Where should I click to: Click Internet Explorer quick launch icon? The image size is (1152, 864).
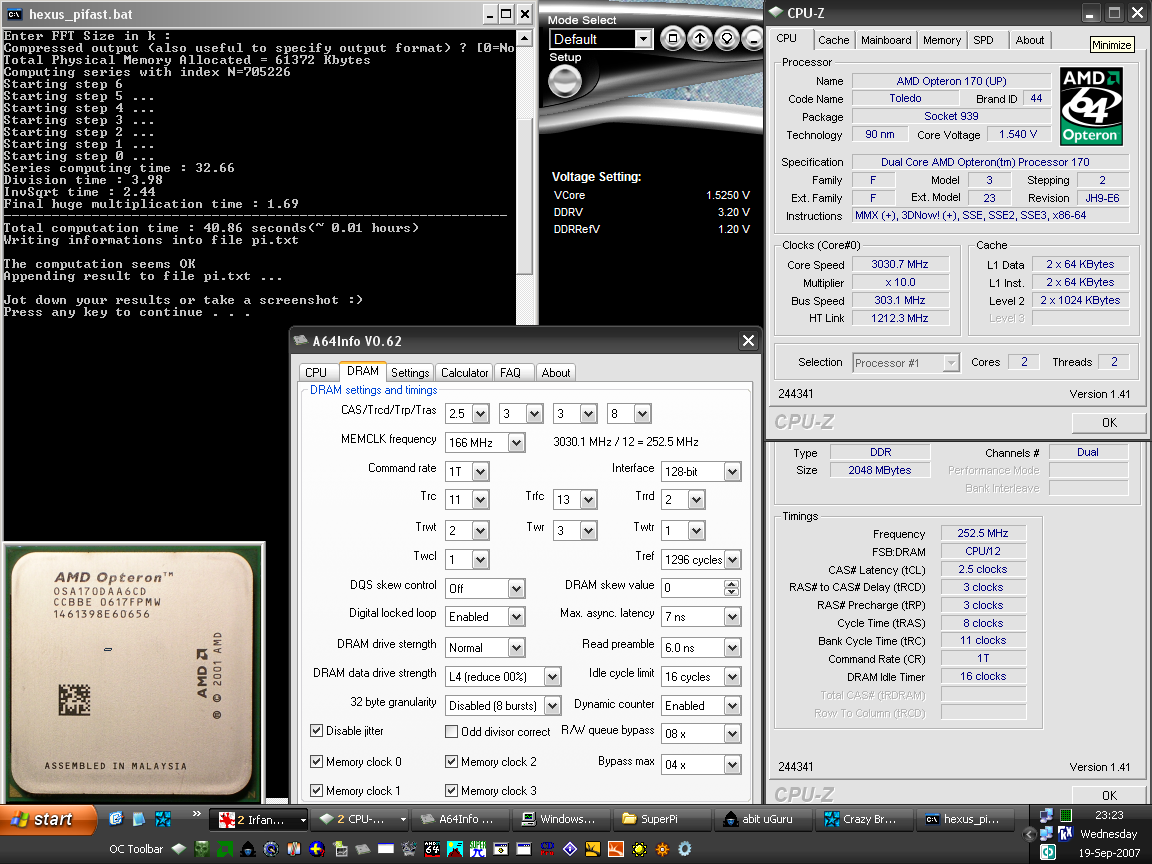(x=115, y=818)
